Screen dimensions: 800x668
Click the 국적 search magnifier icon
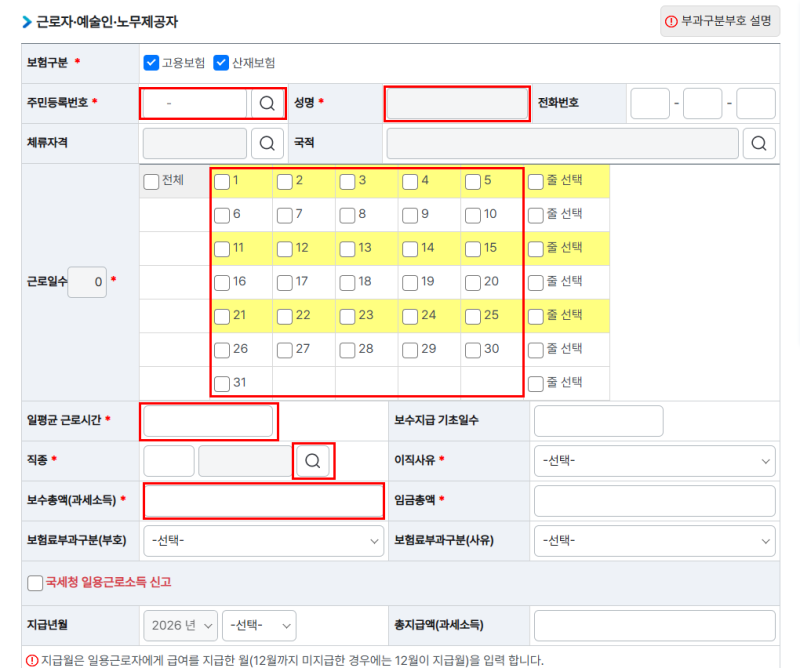coord(759,143)
